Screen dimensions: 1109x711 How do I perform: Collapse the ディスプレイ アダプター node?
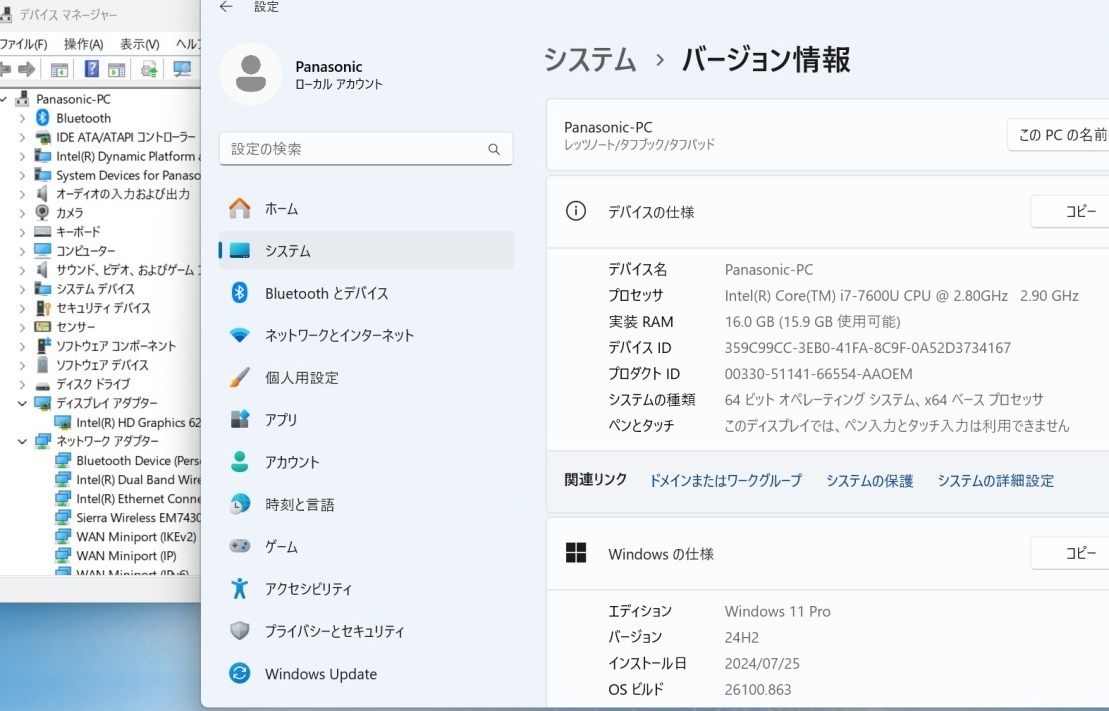22,403
